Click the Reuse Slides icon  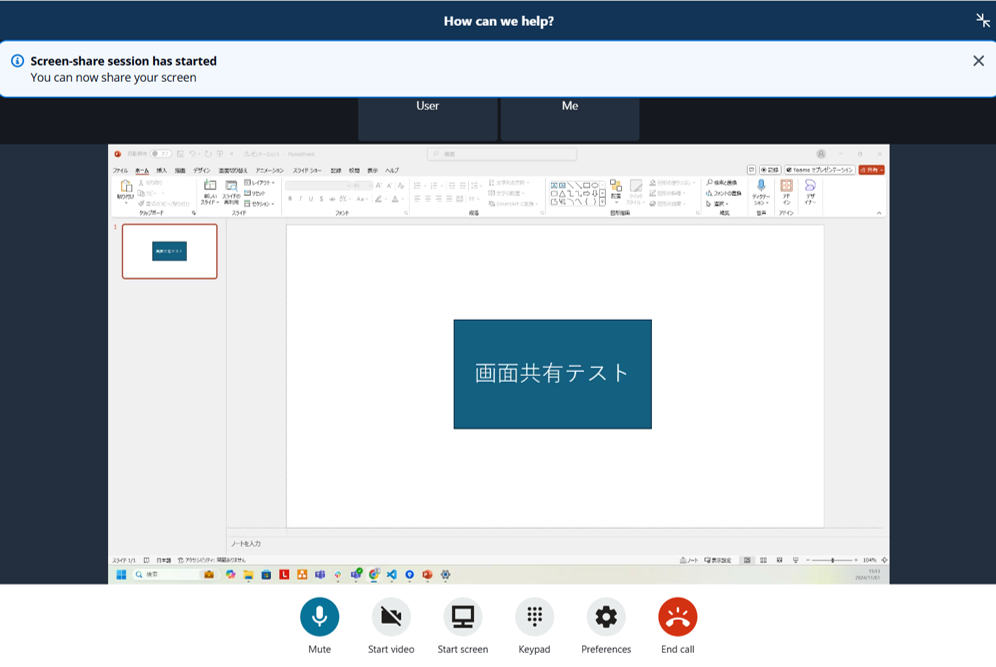[231, 185]
